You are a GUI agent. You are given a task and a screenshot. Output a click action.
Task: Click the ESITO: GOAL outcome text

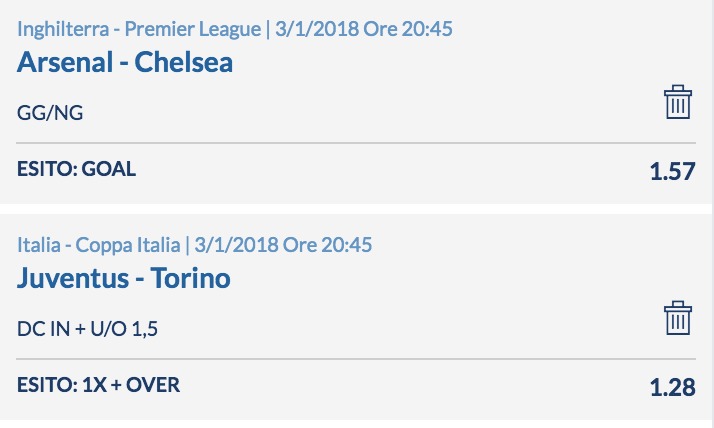pos(76,169)
